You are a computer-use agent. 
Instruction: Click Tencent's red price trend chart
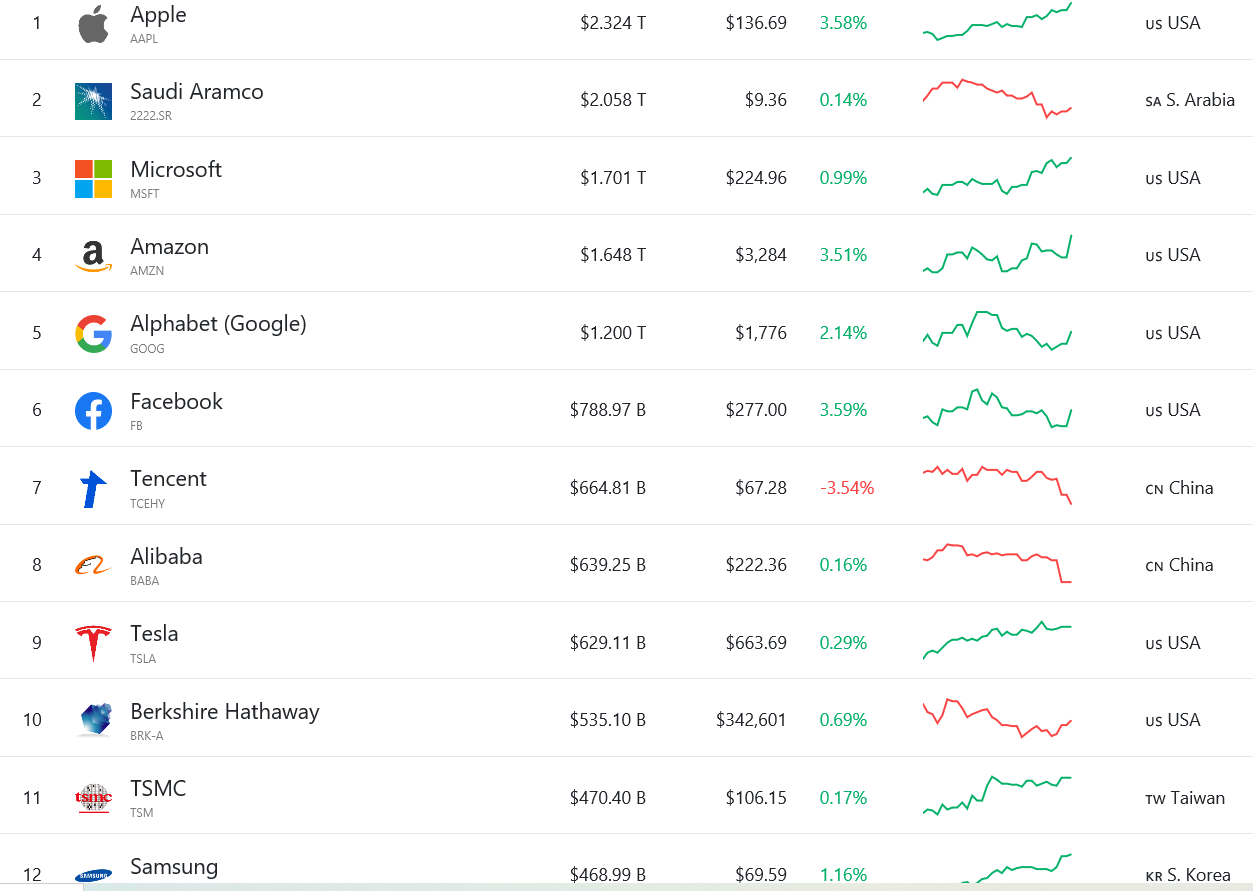(x=997, y=485)
